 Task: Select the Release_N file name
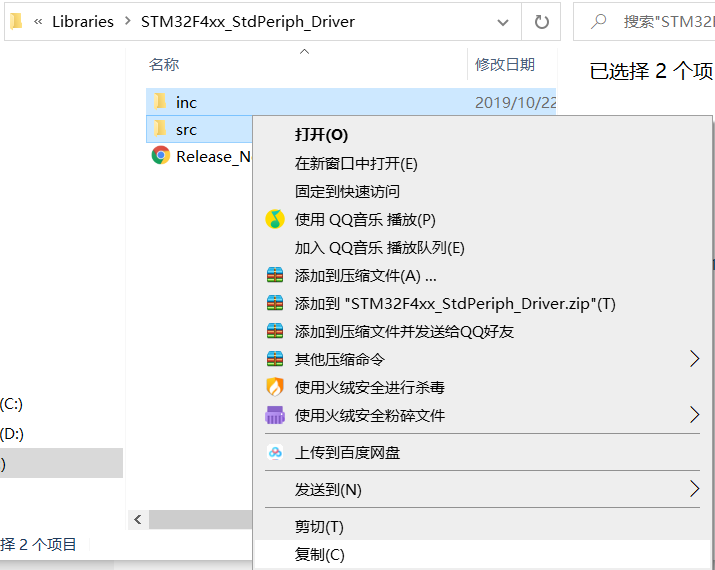[x=213, y=156]
